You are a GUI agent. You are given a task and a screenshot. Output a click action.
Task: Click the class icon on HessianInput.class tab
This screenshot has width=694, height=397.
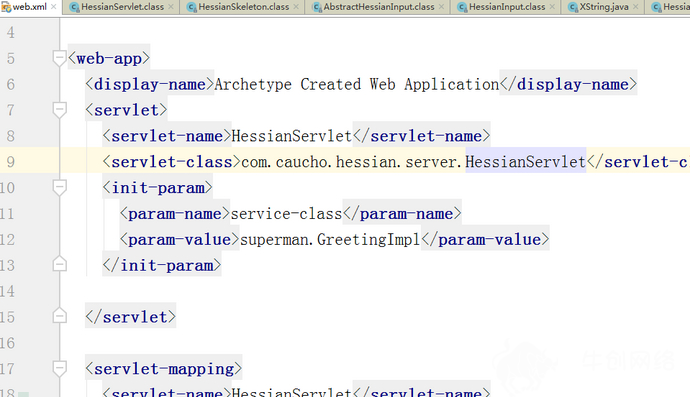462,7
